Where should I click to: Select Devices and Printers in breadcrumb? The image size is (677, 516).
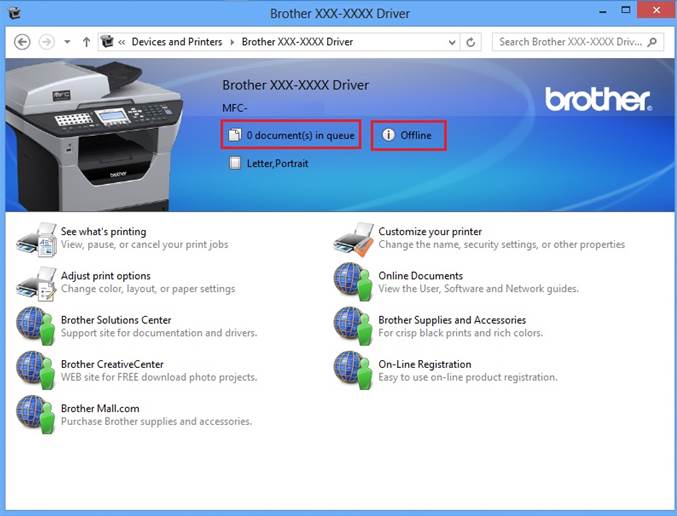[x=178, y=42]
